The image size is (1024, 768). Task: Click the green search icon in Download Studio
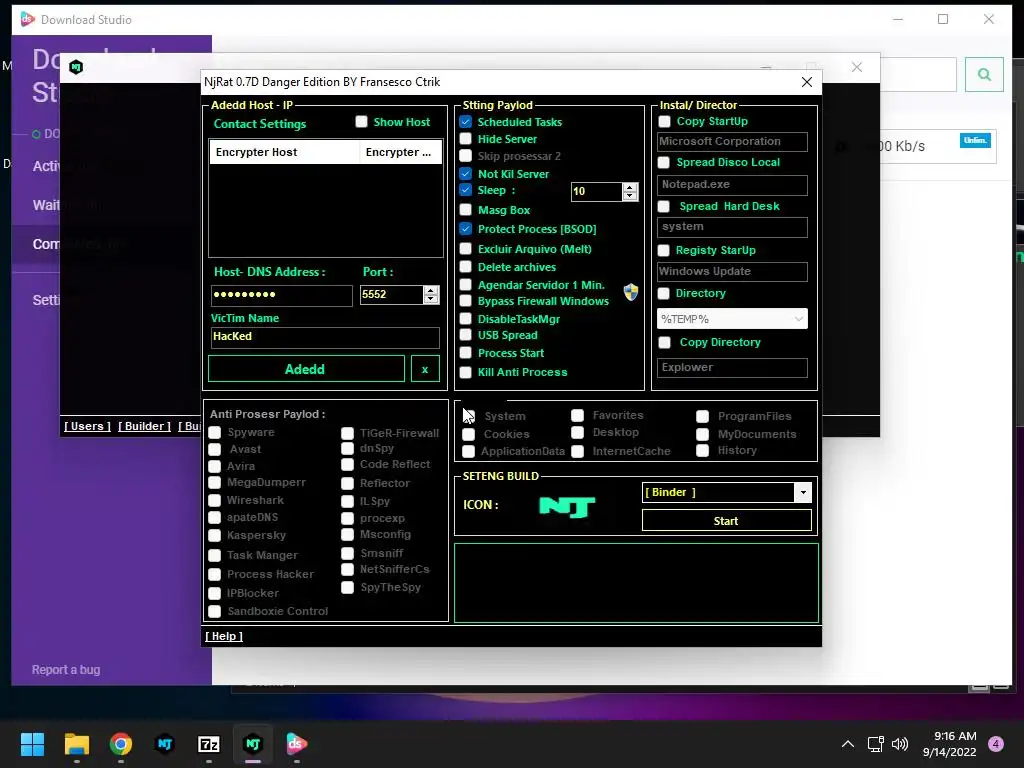[x=984, y=74]
